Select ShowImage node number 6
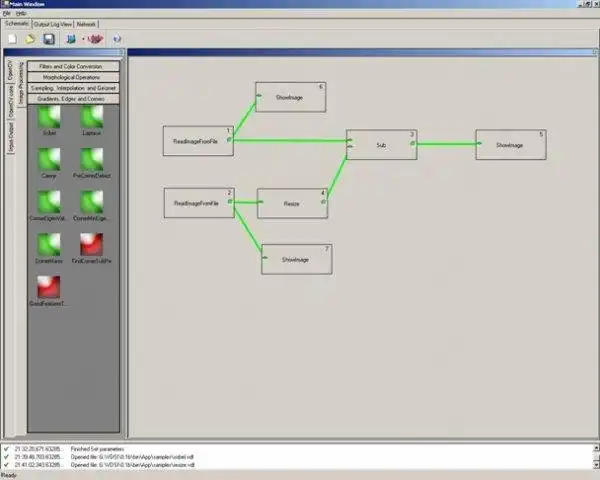 [x=291, y=97]
